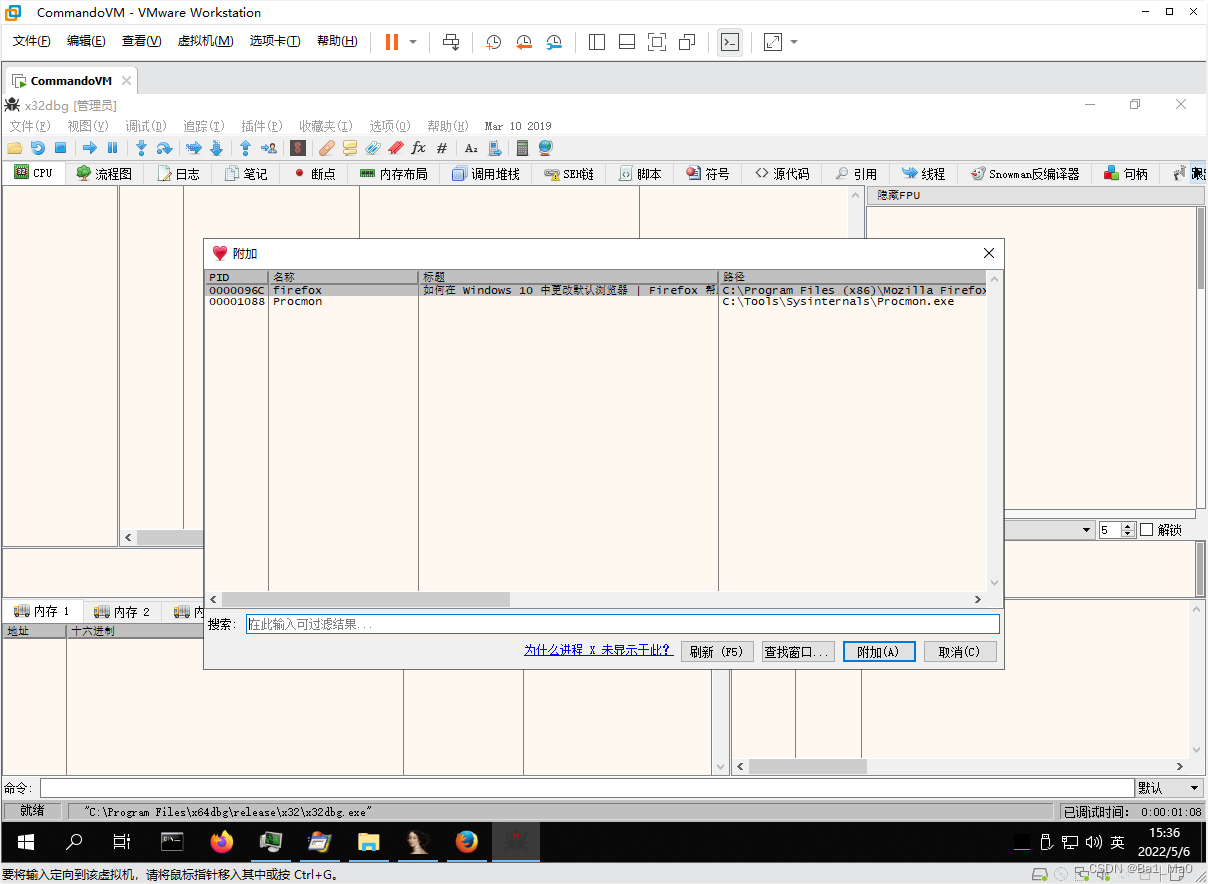
Task: Click the trace over toolbar icon
Action: (217, 148)
